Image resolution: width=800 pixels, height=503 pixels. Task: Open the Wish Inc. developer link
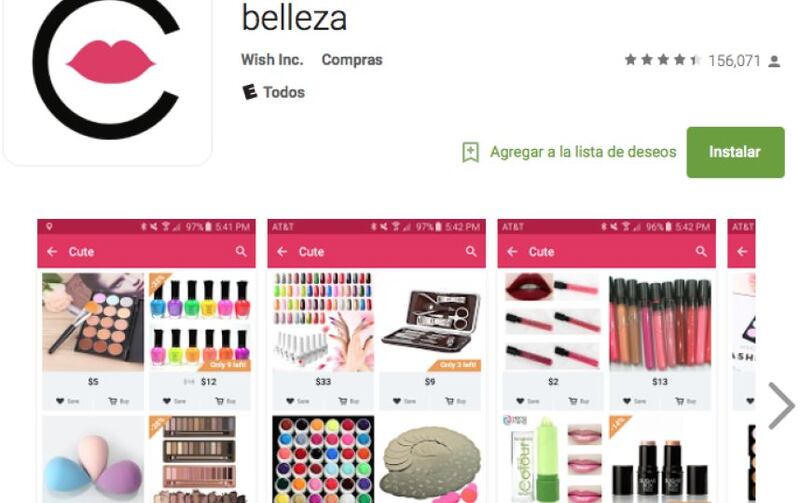coord(272,60)
